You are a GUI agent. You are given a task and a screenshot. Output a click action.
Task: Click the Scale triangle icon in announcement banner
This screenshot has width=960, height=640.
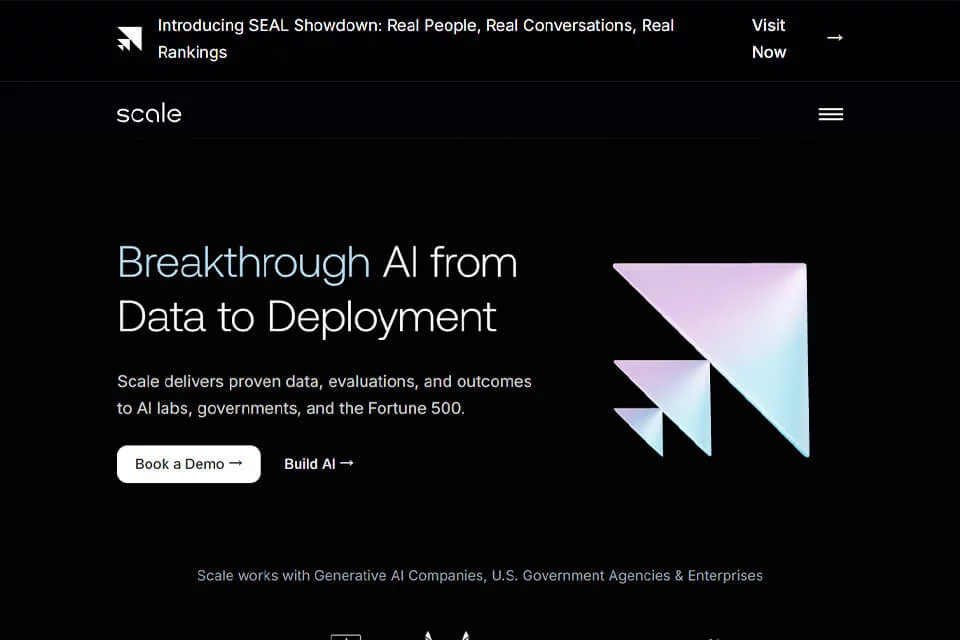click(x=129, y=39)
